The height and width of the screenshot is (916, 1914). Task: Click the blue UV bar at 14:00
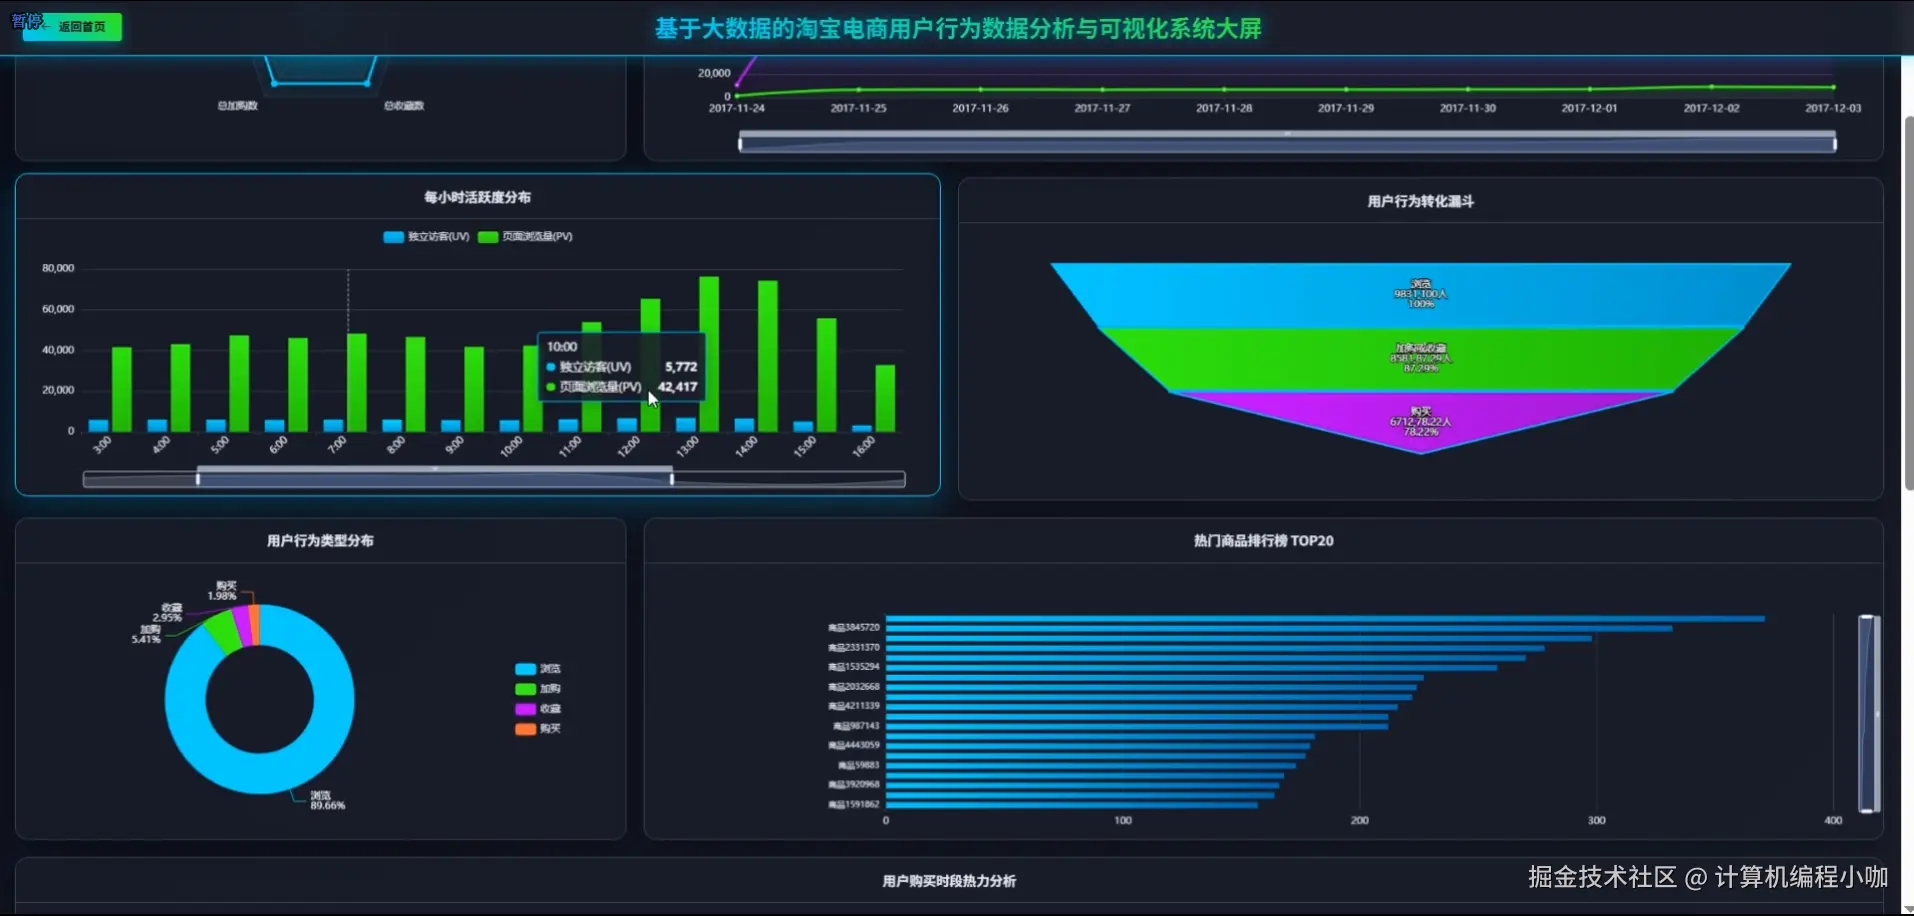click(745, 425)
